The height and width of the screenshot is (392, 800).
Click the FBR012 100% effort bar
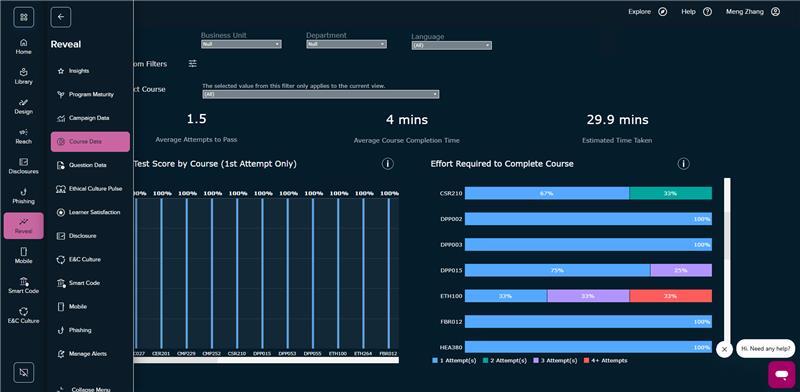(x=588, y=322)
